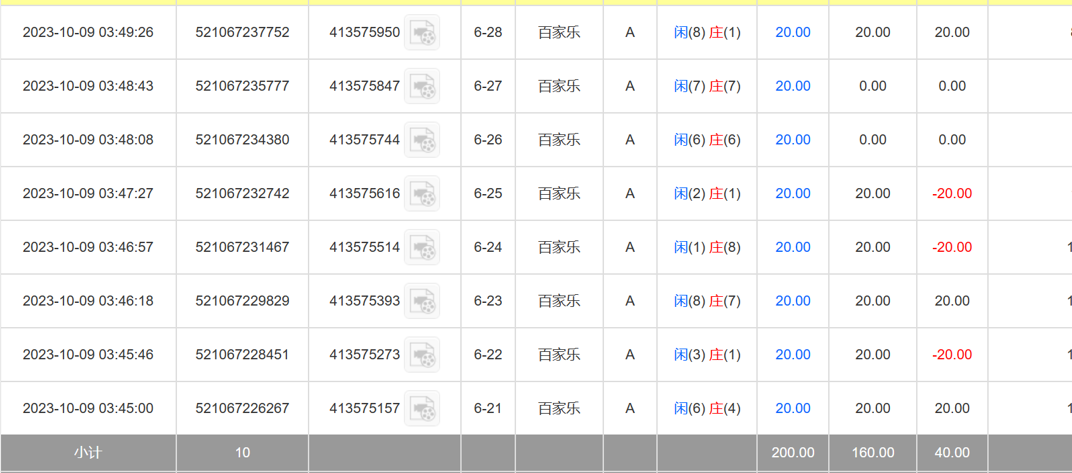1072x473 pixels.
Task: Open video replay icon for record 413575616
Action: tap(422, 193)
